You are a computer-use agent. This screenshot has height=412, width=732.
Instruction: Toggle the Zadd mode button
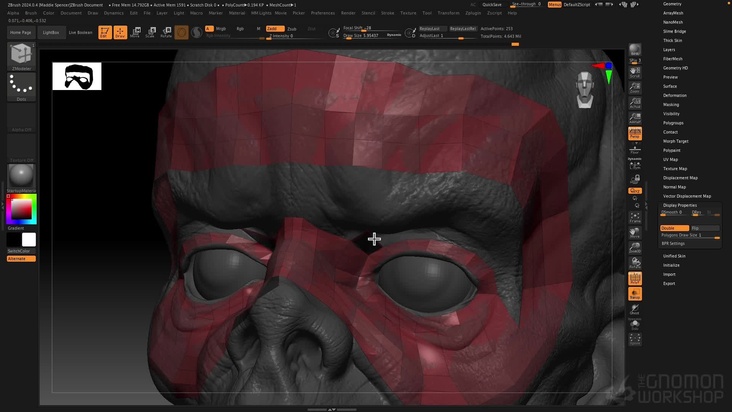274,29
